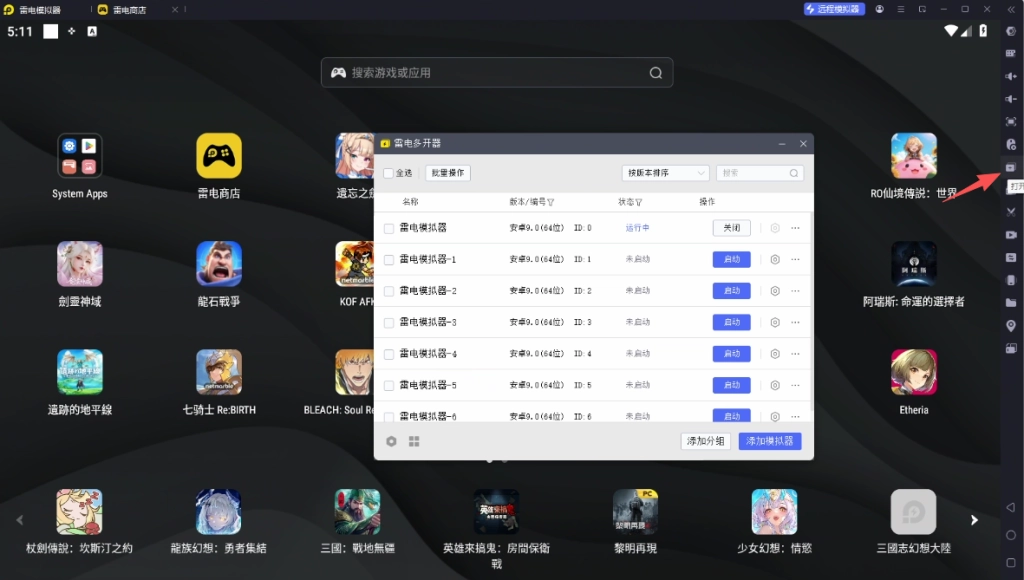Image resolution: width=1024 pixels, height=580 pixels.
Task: Open the screen recording icon on right sidebar
Action: point(1012,235)
